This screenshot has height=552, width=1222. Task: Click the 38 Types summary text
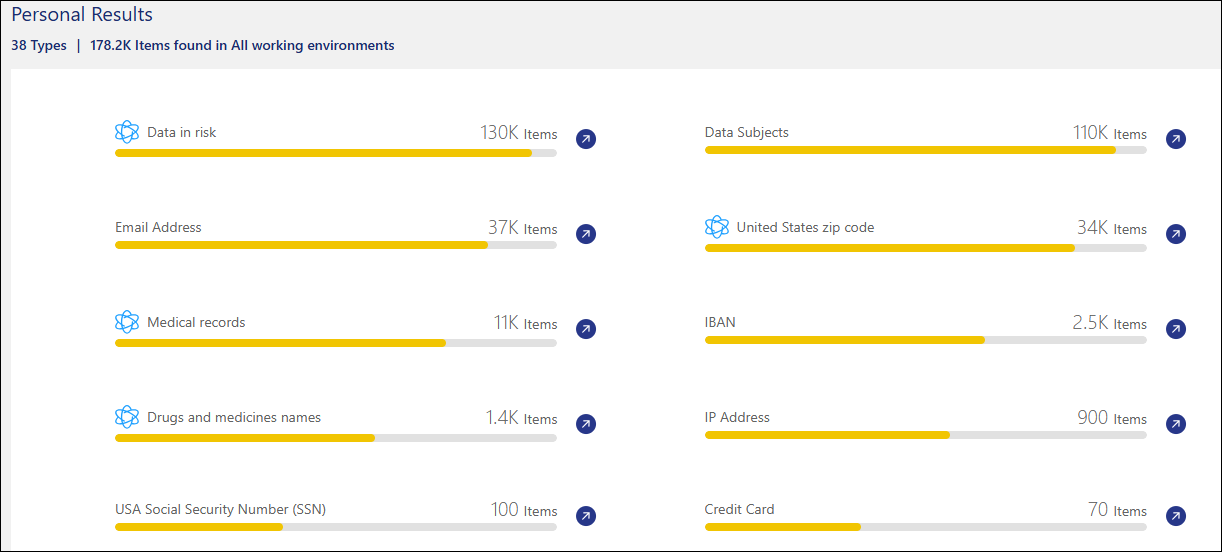(x=39, y=45)
